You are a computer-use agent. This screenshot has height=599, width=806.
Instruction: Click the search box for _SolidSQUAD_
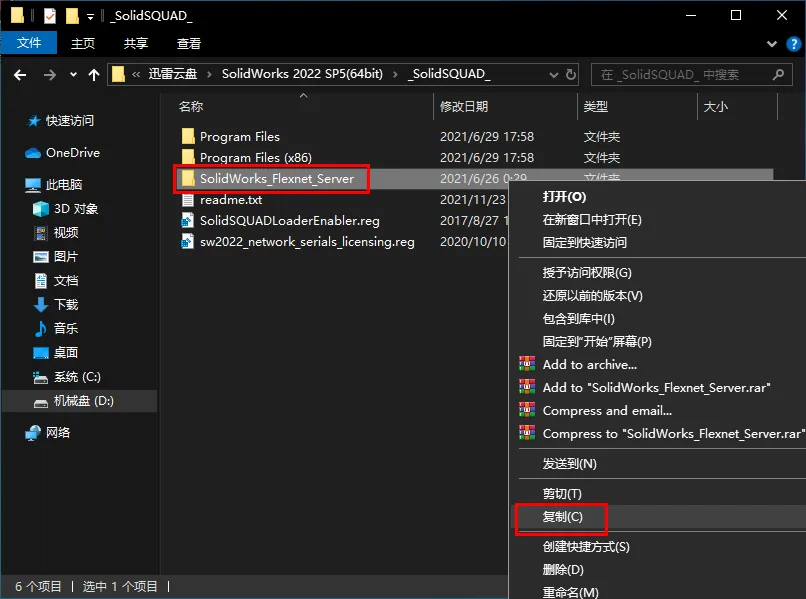(691, 75)
